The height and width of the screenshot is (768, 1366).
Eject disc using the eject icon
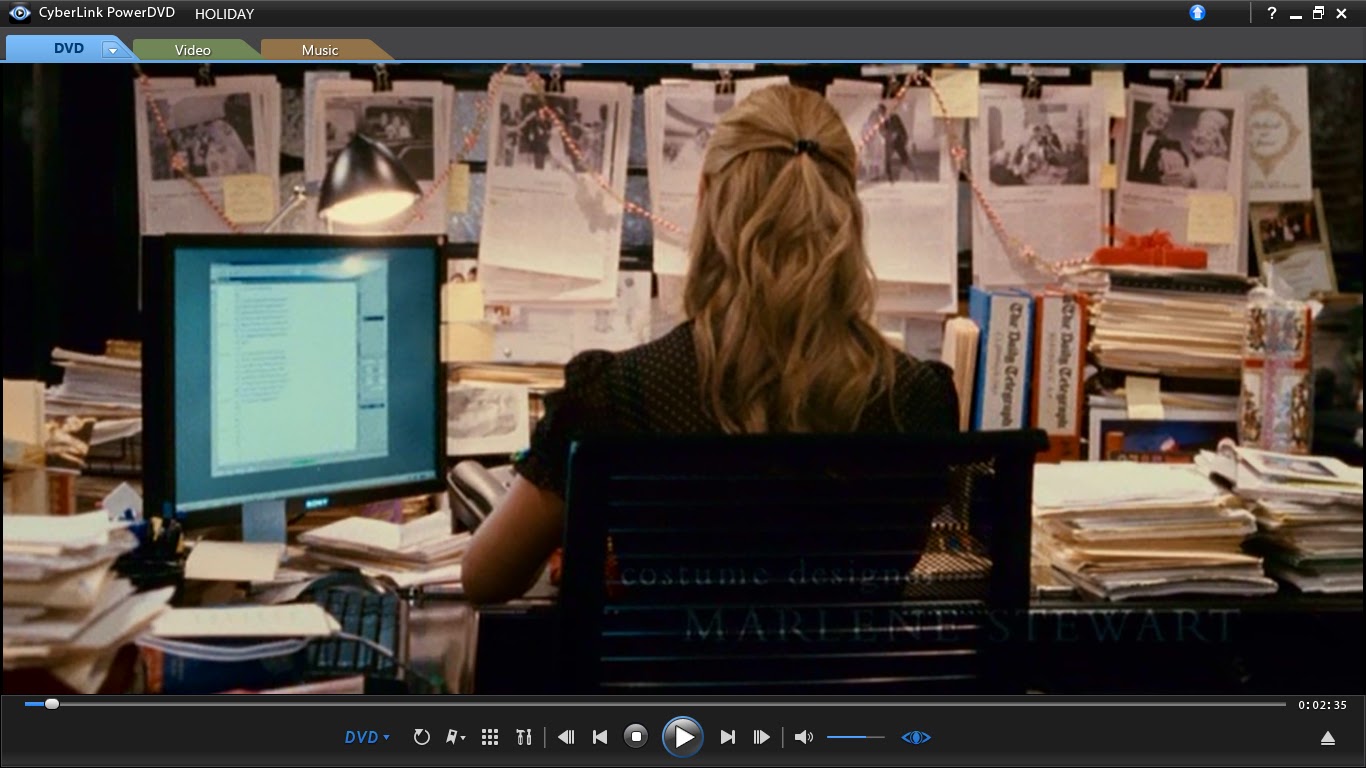(1328, 738)
